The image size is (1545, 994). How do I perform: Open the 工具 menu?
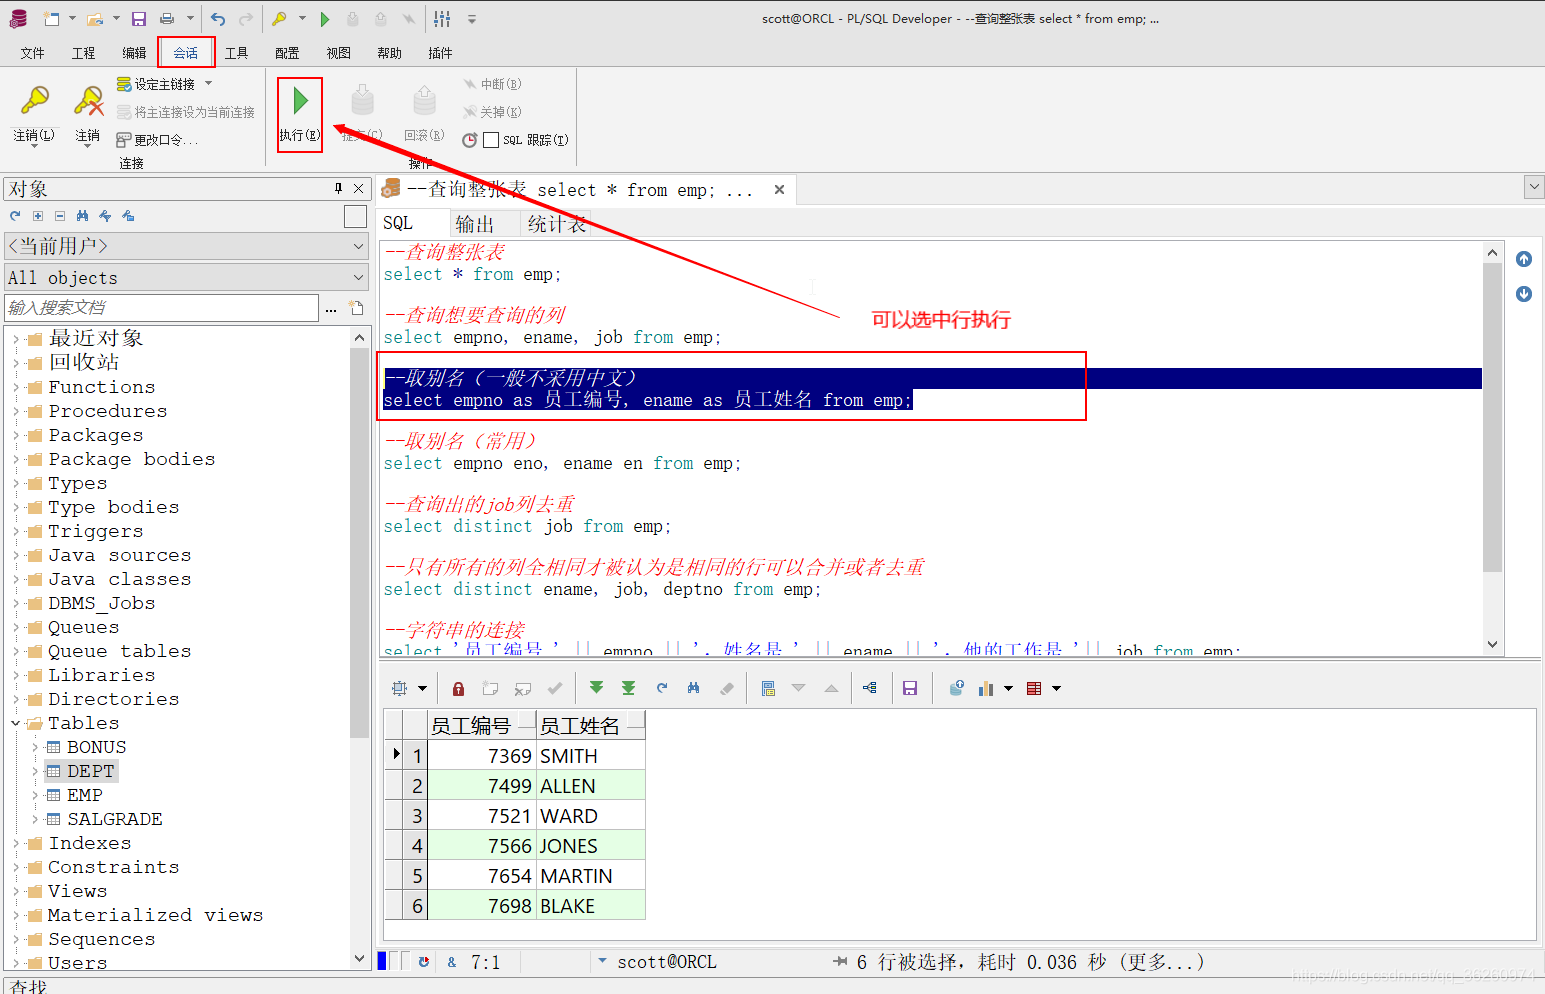click(236, 53)
